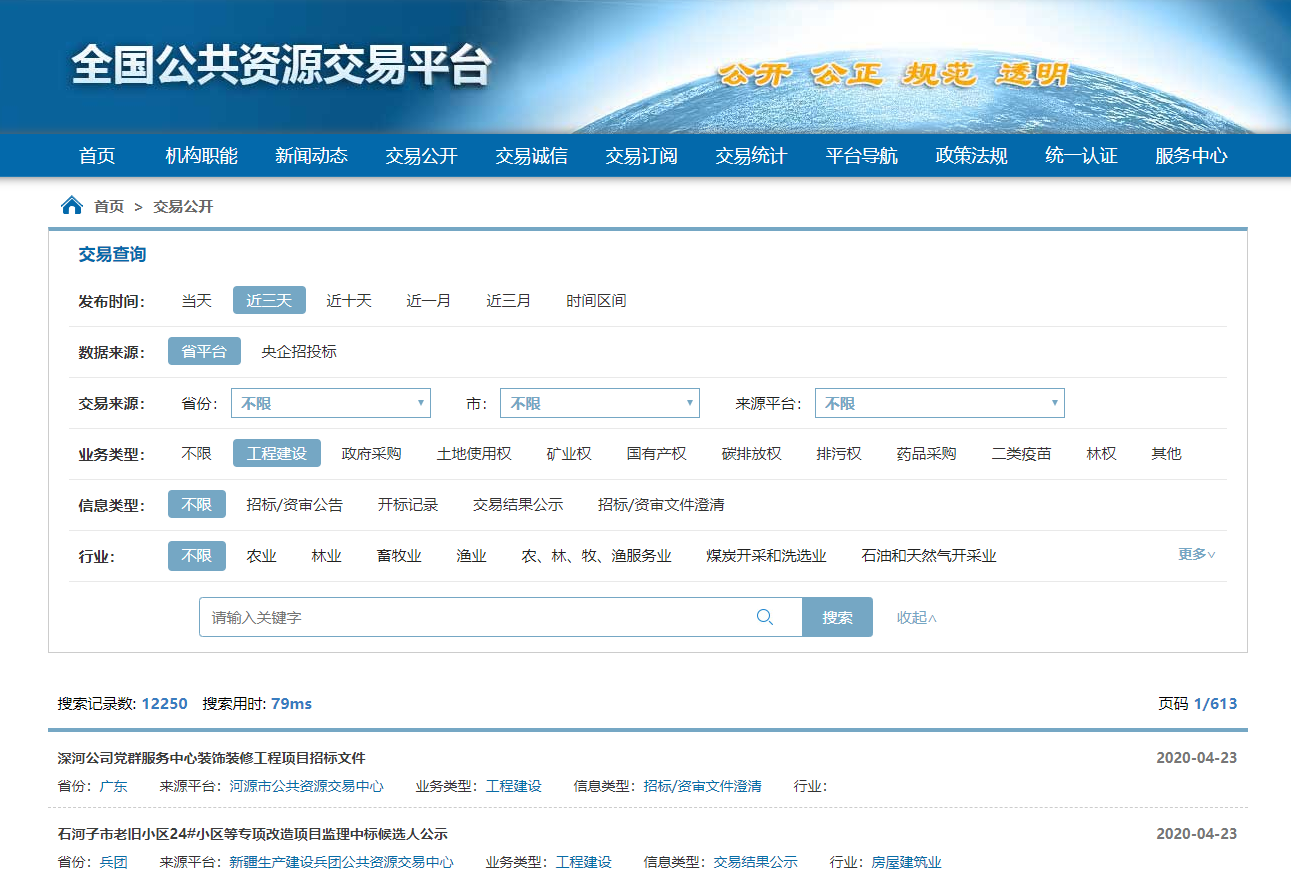Select 矿业权 business type
Screen dimensions: 1291x883
click(569, 454)
